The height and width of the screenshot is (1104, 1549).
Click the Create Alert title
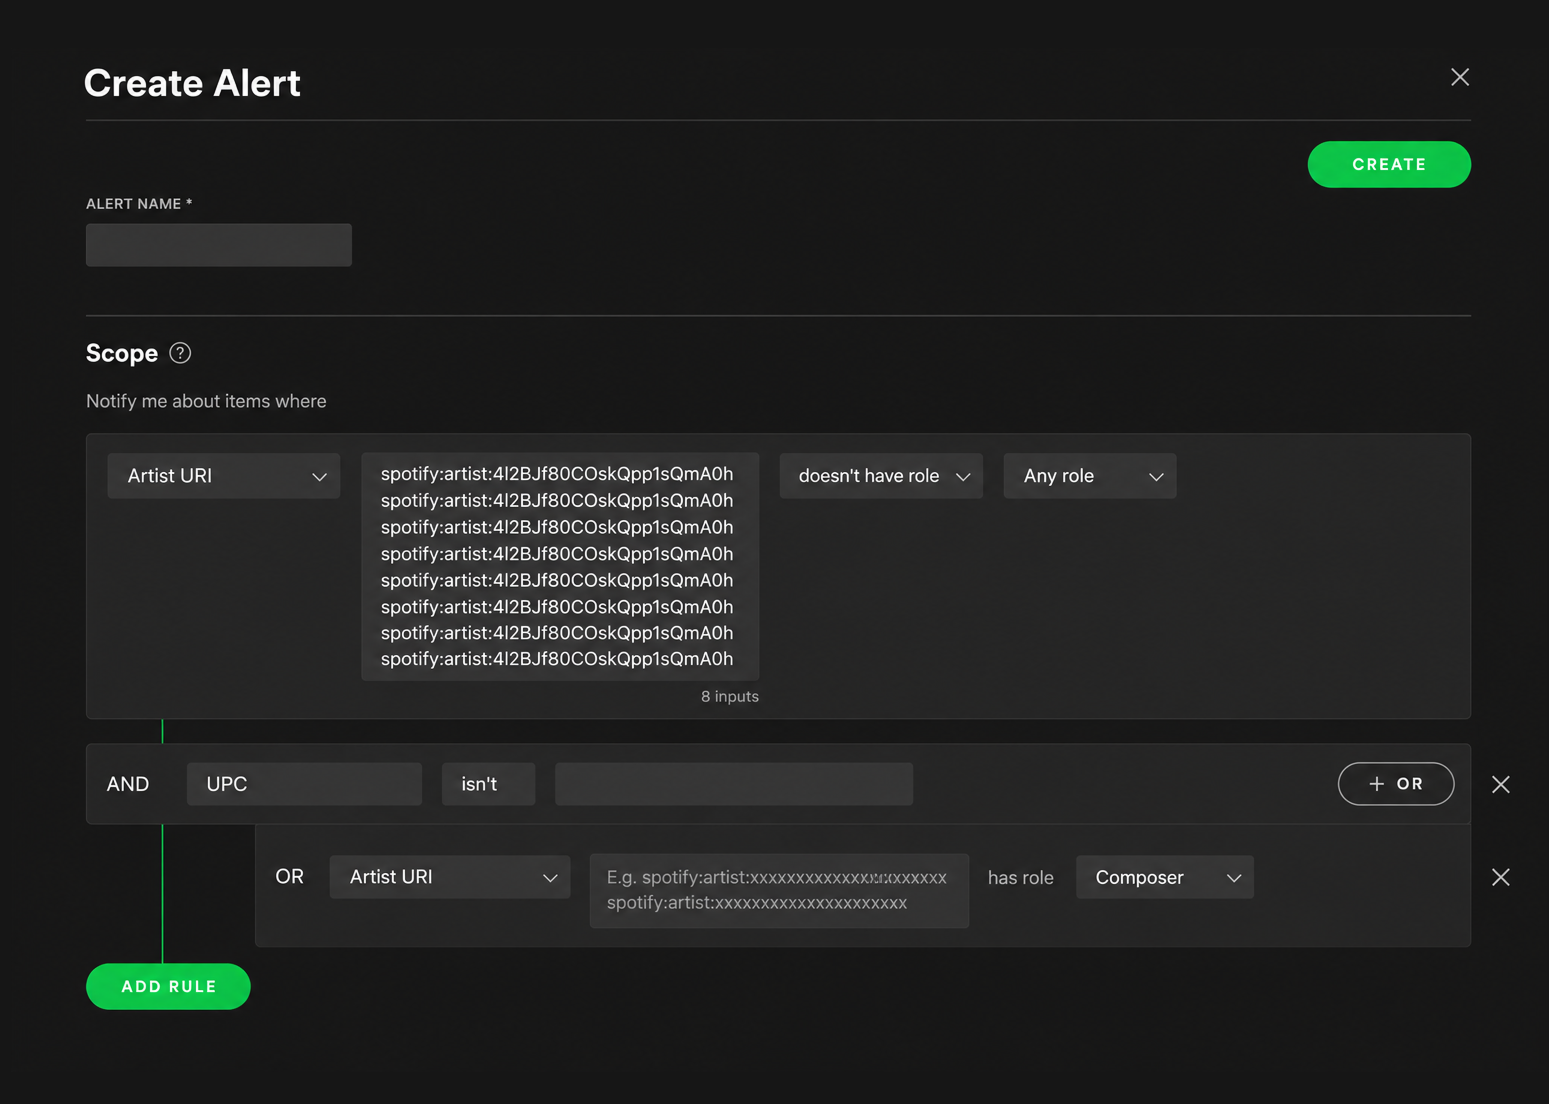pyautogui.click(x=192, y=83)
